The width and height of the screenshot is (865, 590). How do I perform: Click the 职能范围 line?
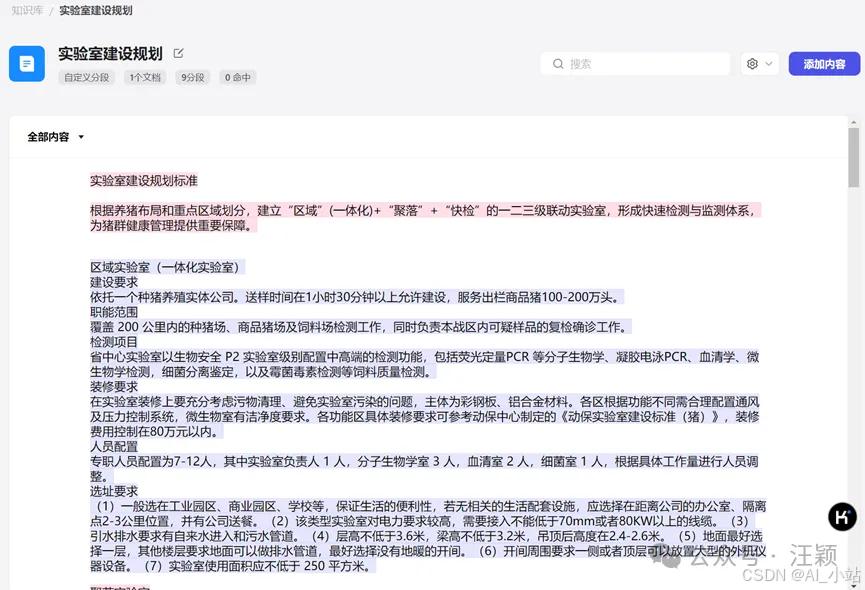point(114,312)
